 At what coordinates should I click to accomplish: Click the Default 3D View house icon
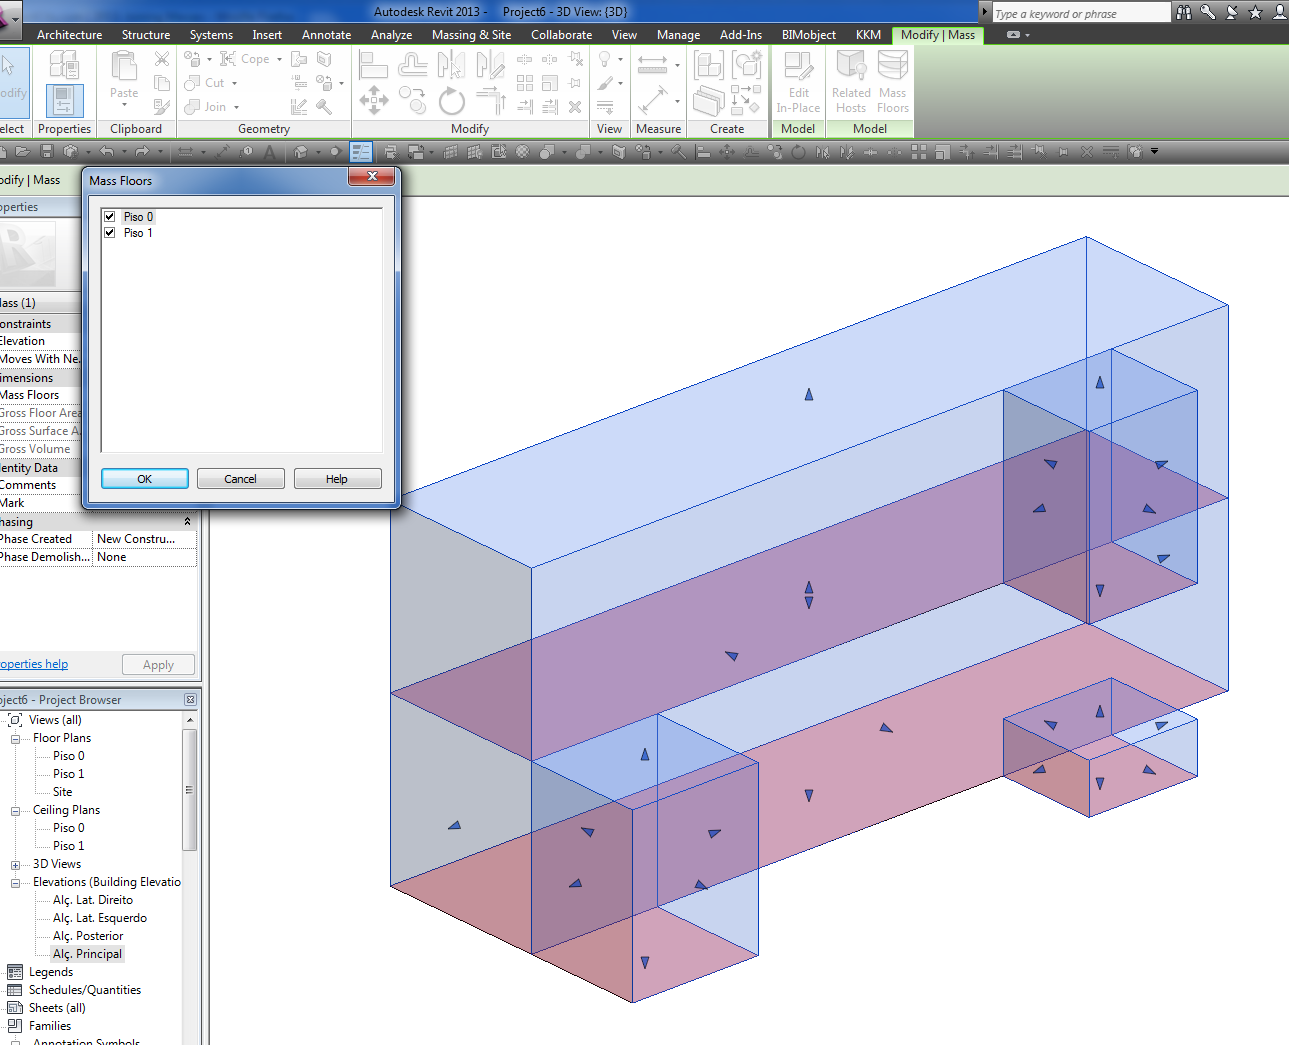click(300, 152)
